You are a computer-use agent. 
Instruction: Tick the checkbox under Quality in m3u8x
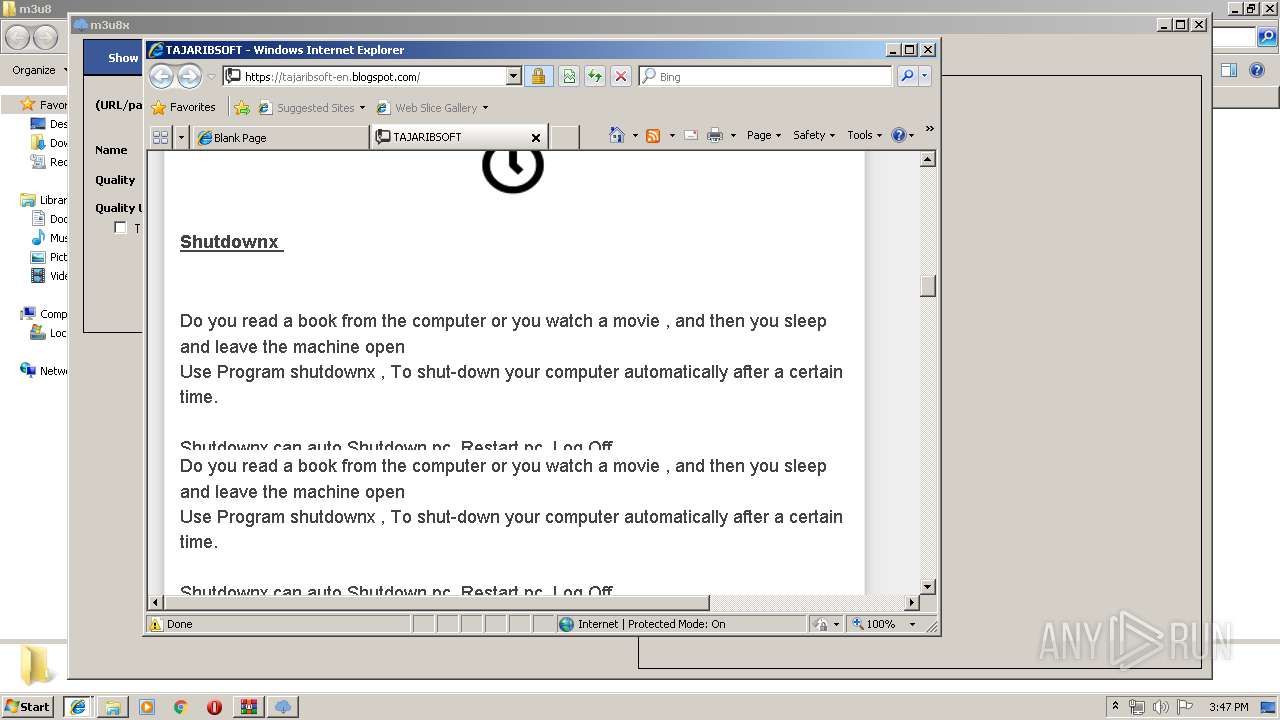coord(120,228)
